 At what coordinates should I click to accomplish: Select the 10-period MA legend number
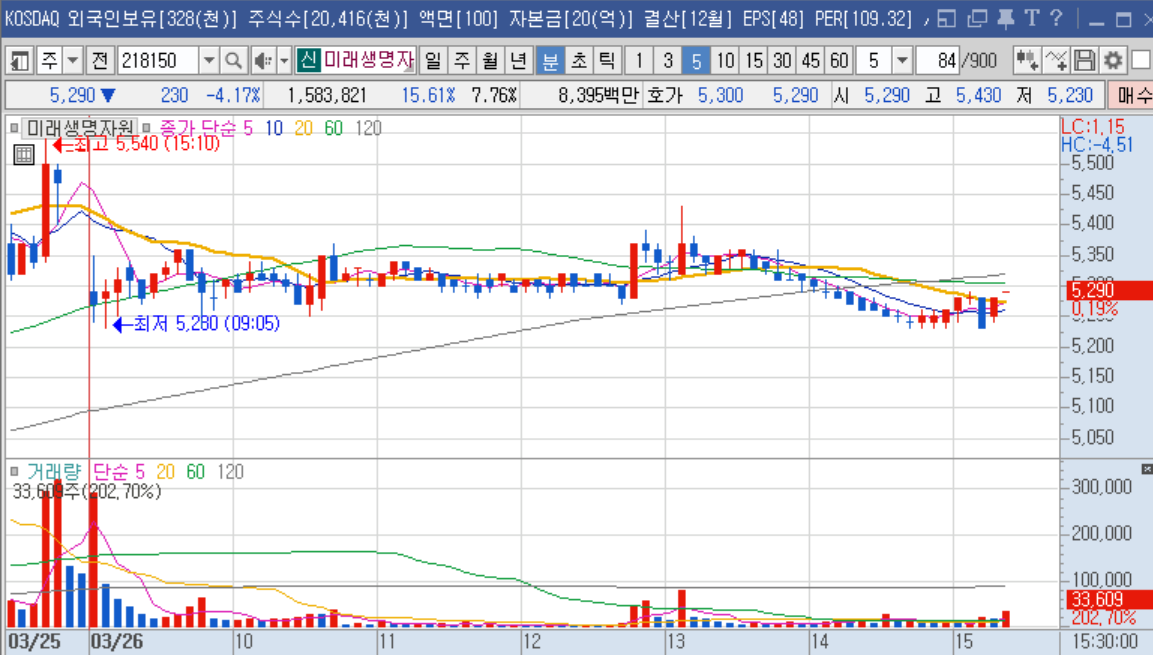pyautogui.click(x=274, y=128)
